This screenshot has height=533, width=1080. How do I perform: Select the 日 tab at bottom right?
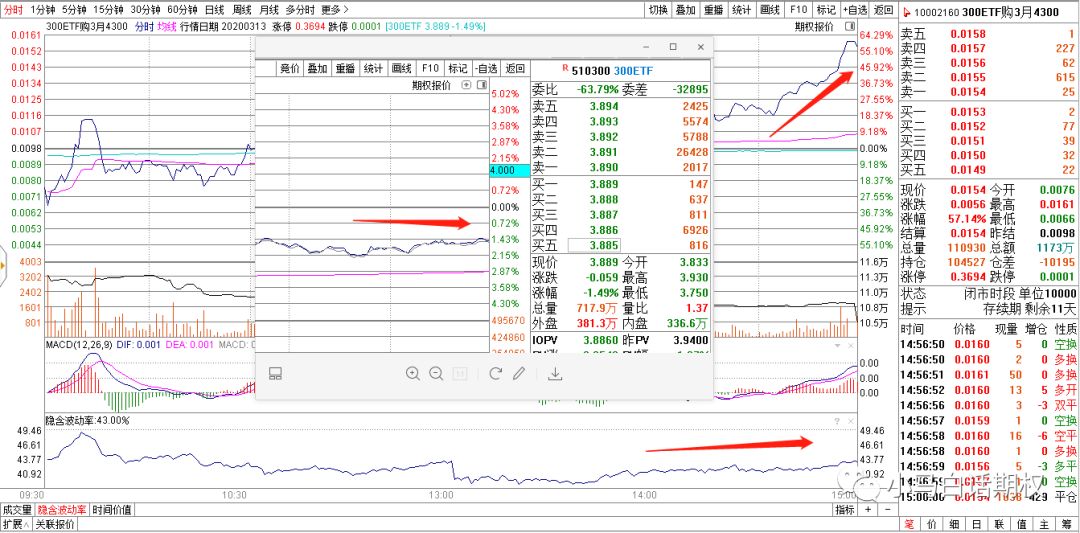point(977,525)
